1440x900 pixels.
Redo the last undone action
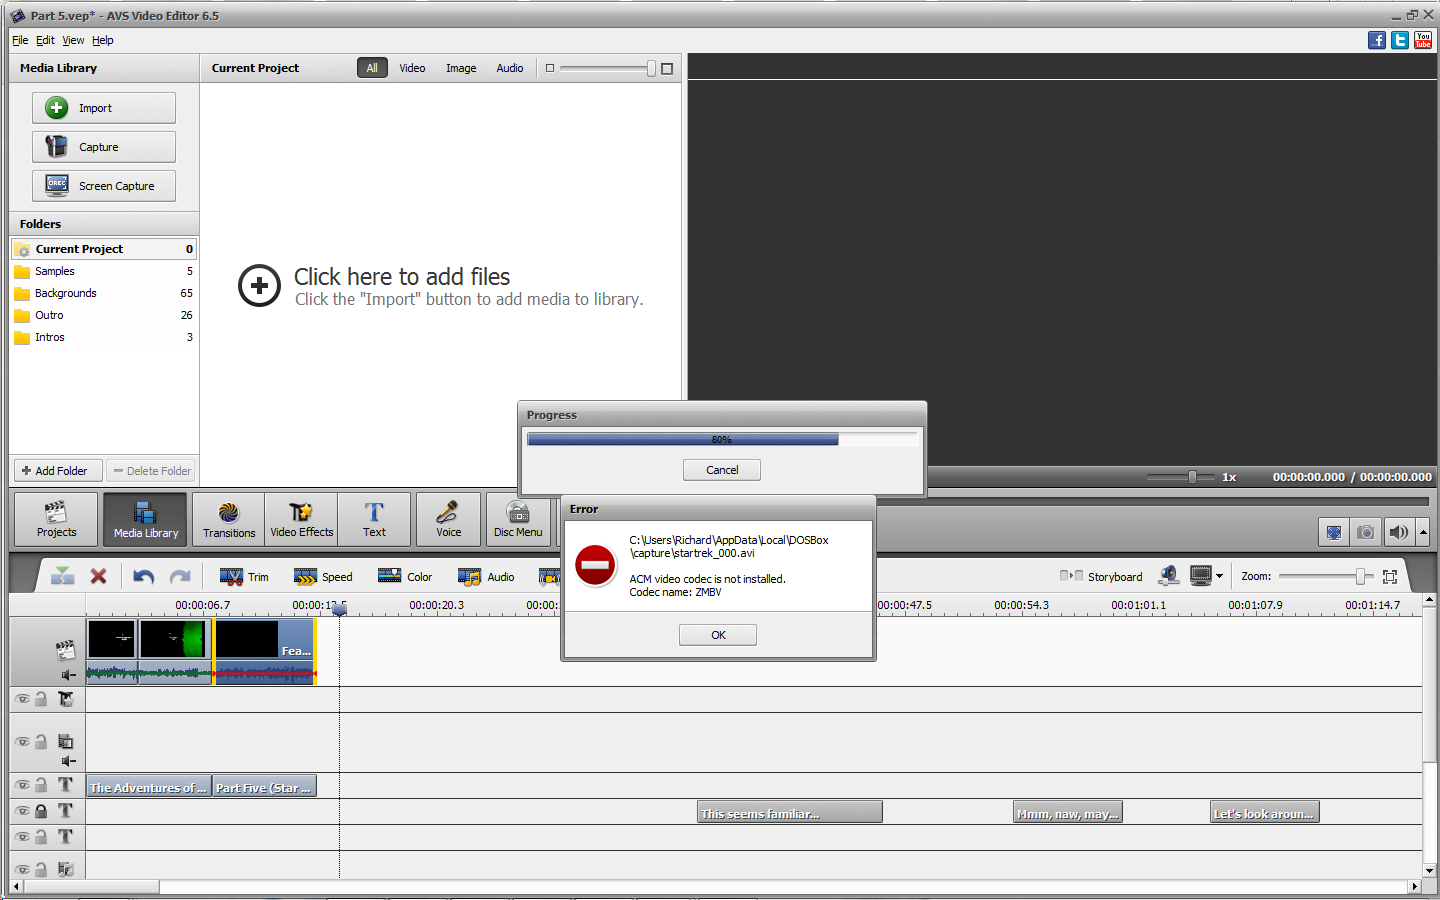coord(180,576)
